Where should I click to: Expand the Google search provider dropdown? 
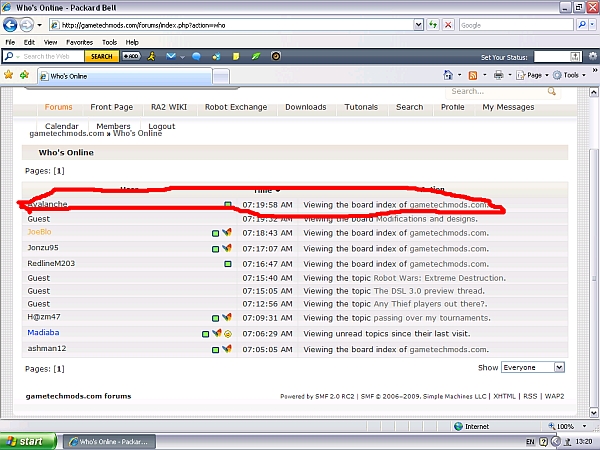[x=592, y=25]
